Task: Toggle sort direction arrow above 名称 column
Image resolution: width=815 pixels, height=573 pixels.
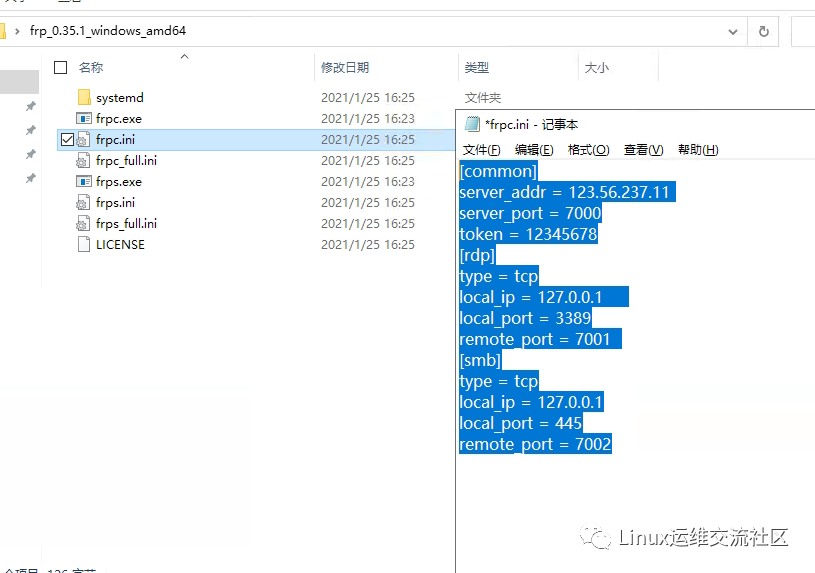Action: coord(185,56)
